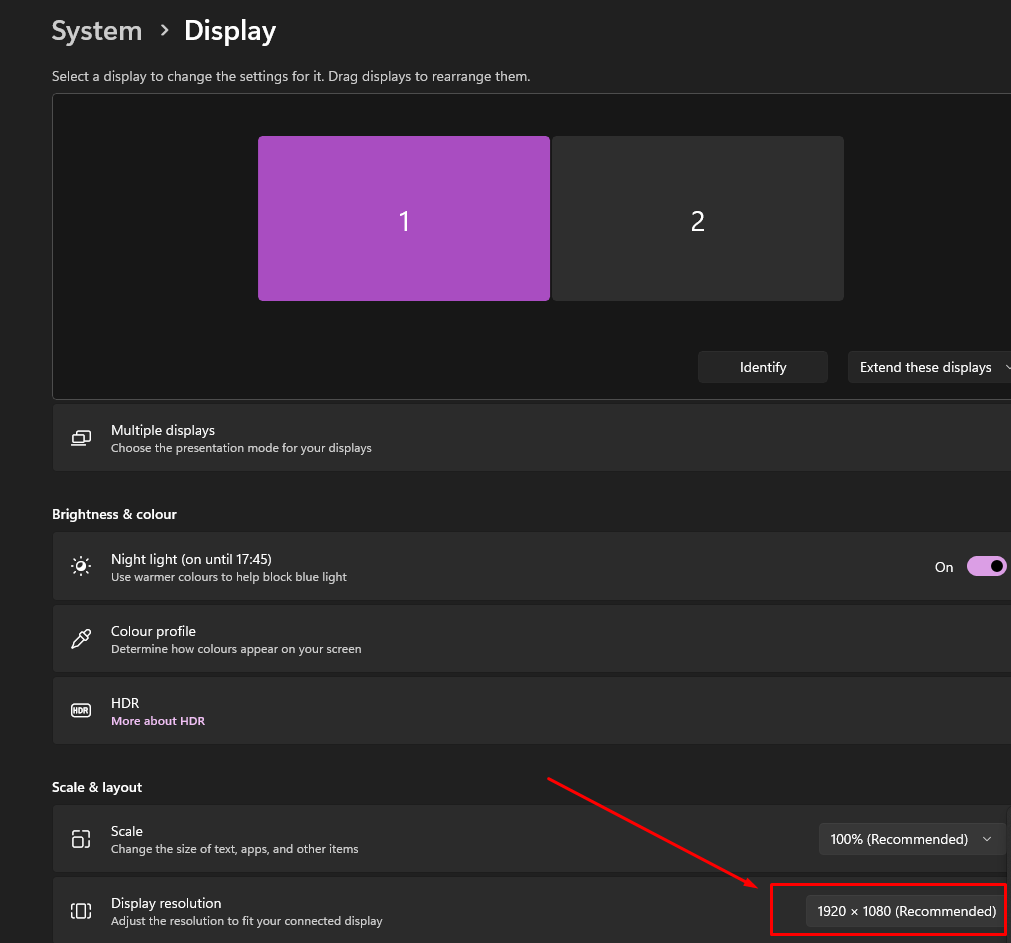Open the Colour profile settings row
Image resolution: width=1011 pixels, height=943 pixels.
pos(530,638)
